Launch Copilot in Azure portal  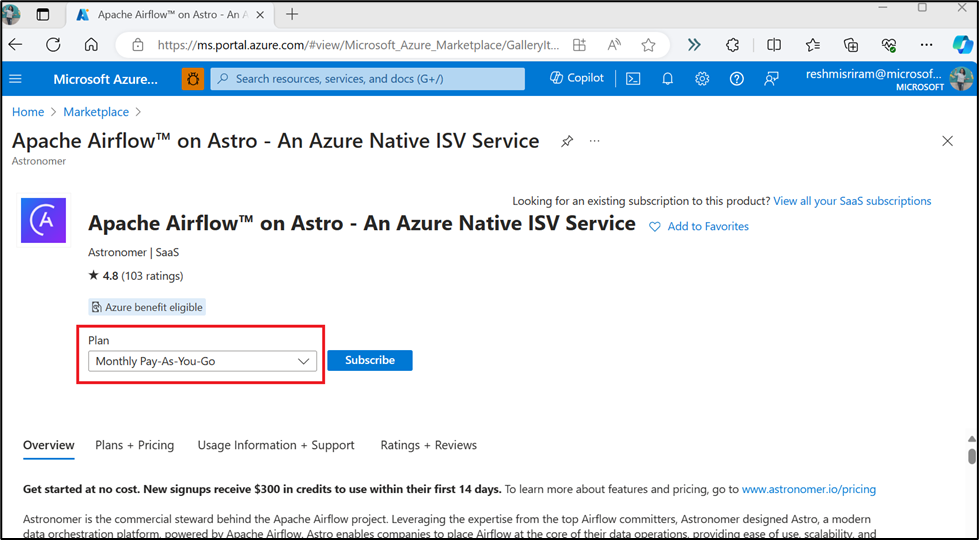[x=577, y=78]
